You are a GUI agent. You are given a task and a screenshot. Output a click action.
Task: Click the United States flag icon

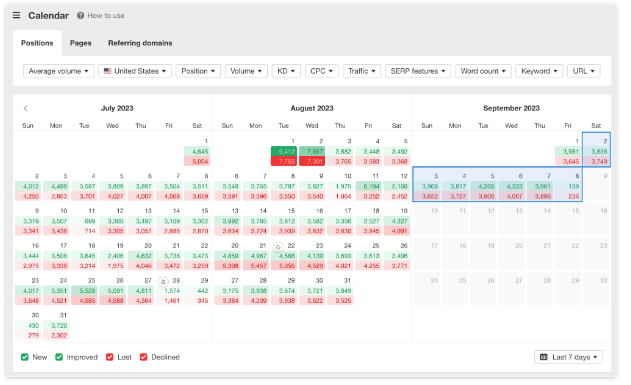[107, 71]
